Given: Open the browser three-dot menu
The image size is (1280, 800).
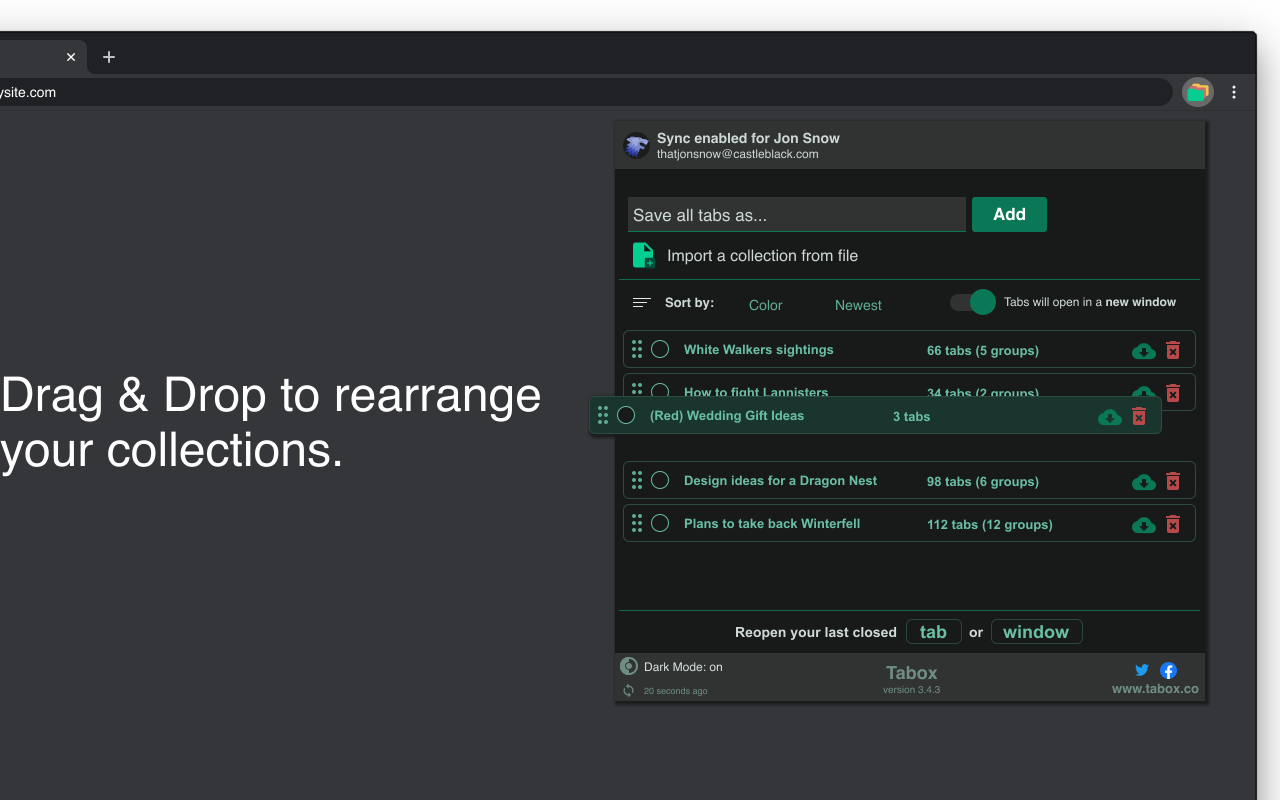Looking at the screenshot, I should 1234,91.
